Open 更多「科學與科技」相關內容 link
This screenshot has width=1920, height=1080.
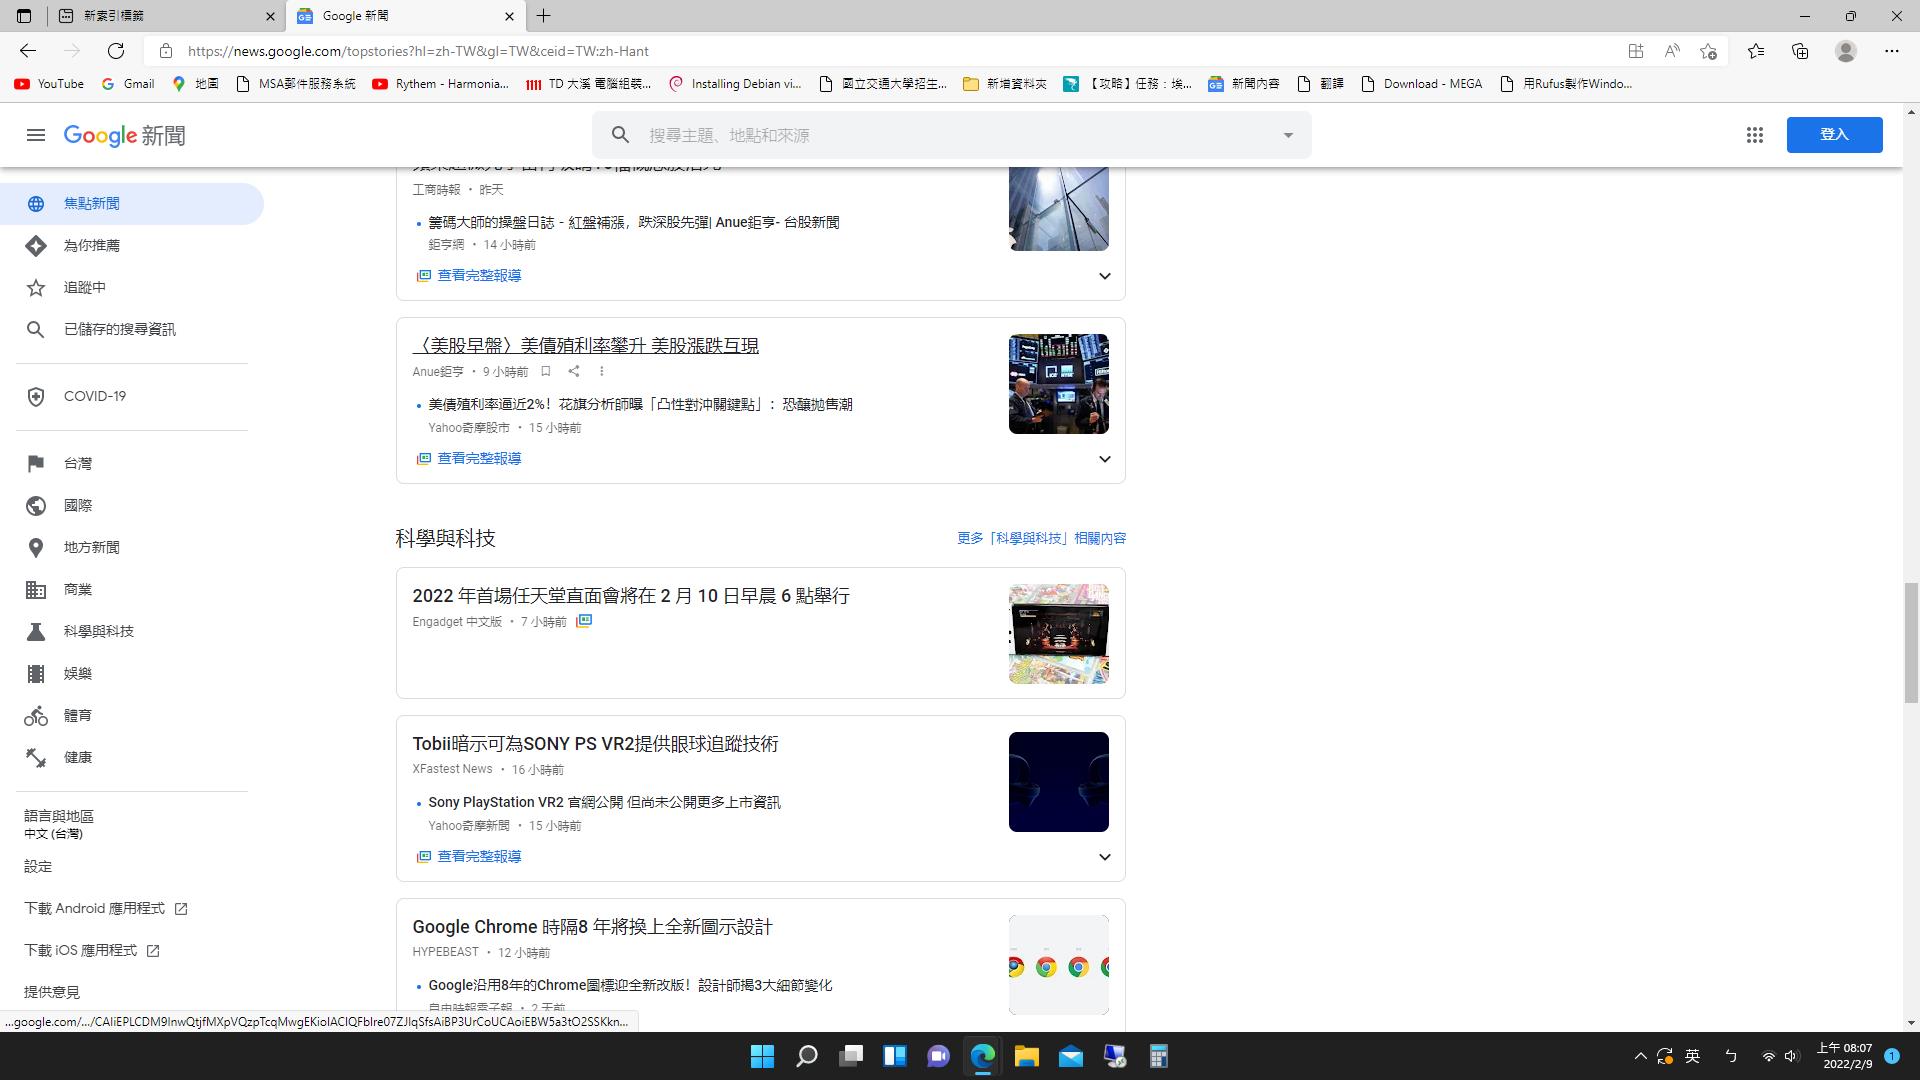(1041, 538)
